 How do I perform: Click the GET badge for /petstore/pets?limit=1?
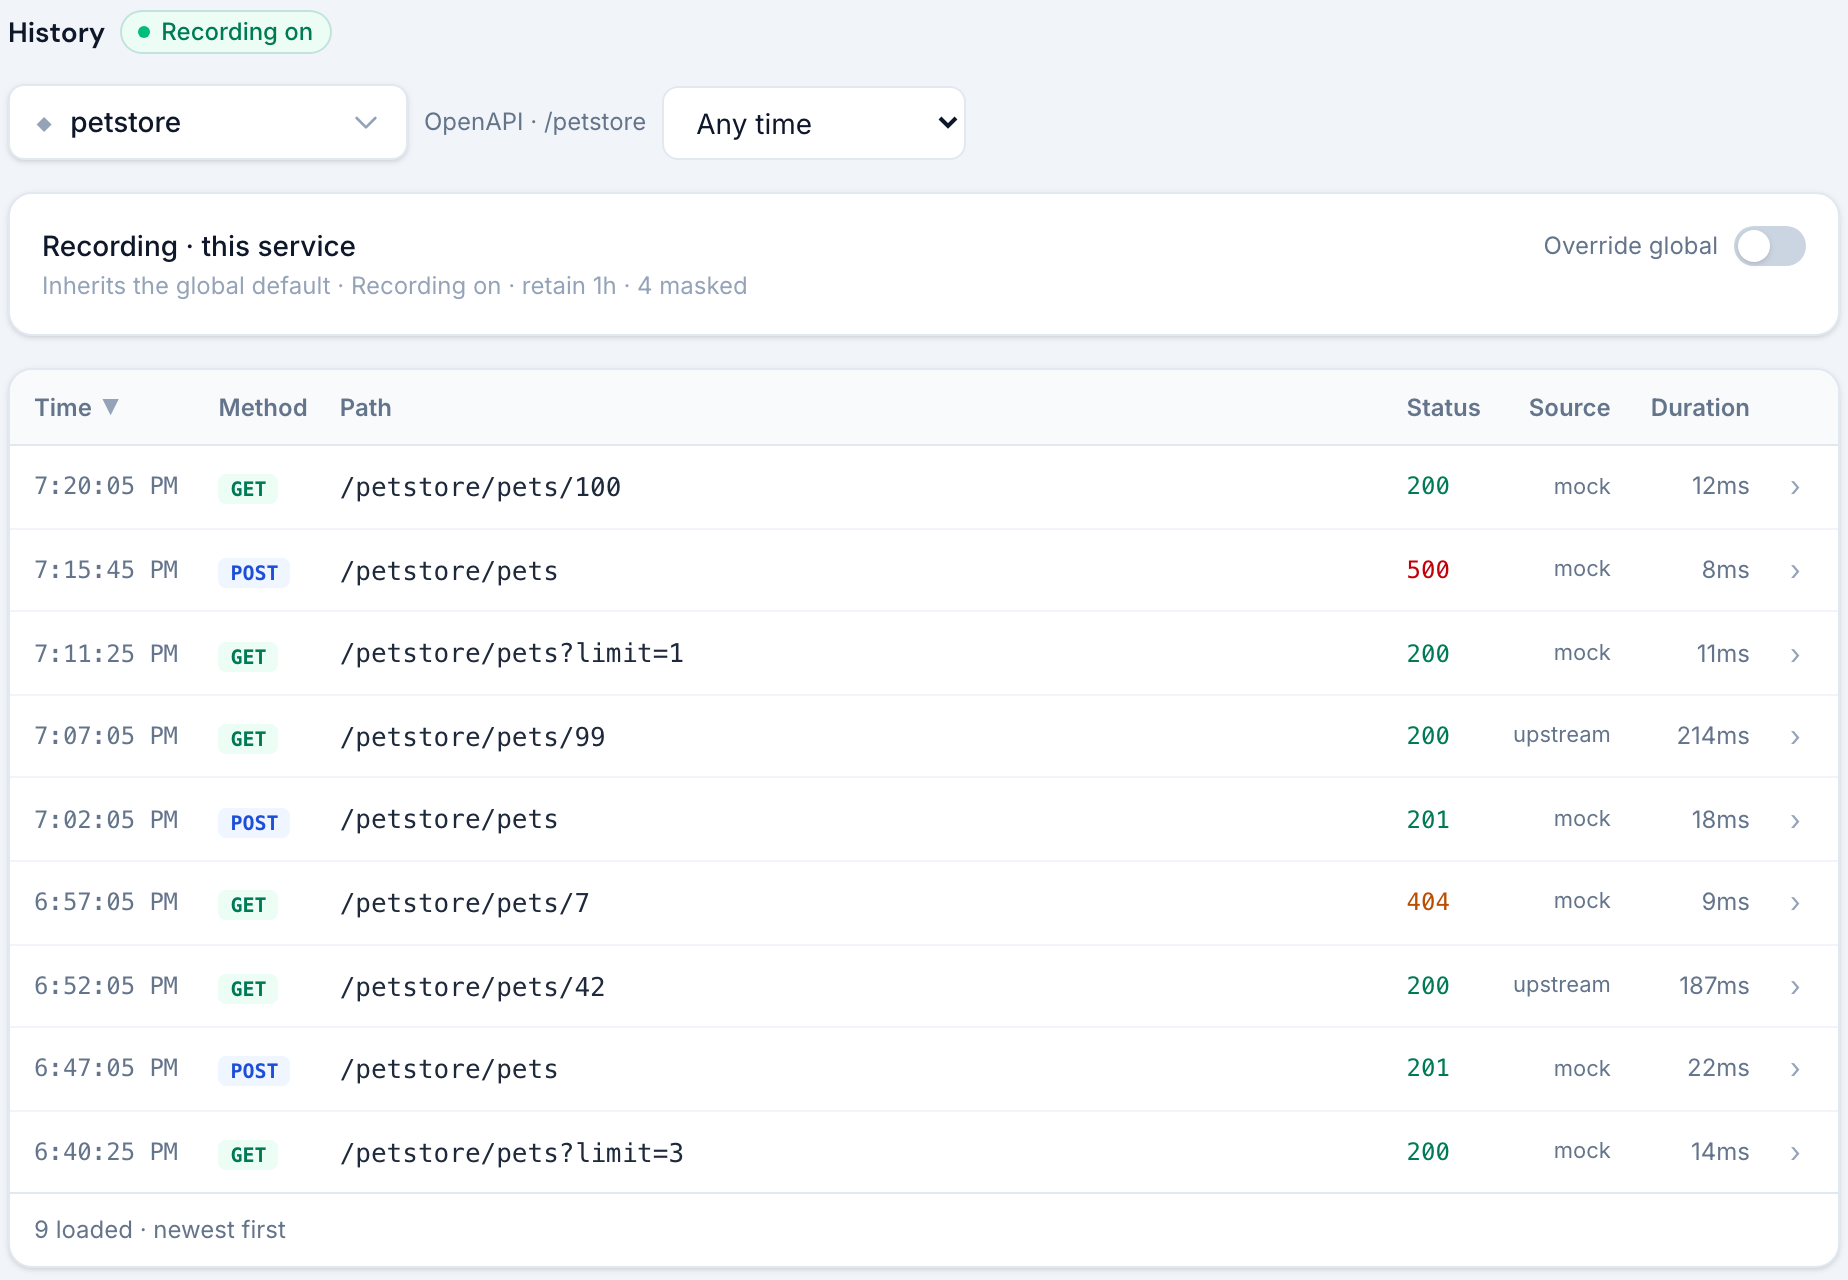coord(248,657)
